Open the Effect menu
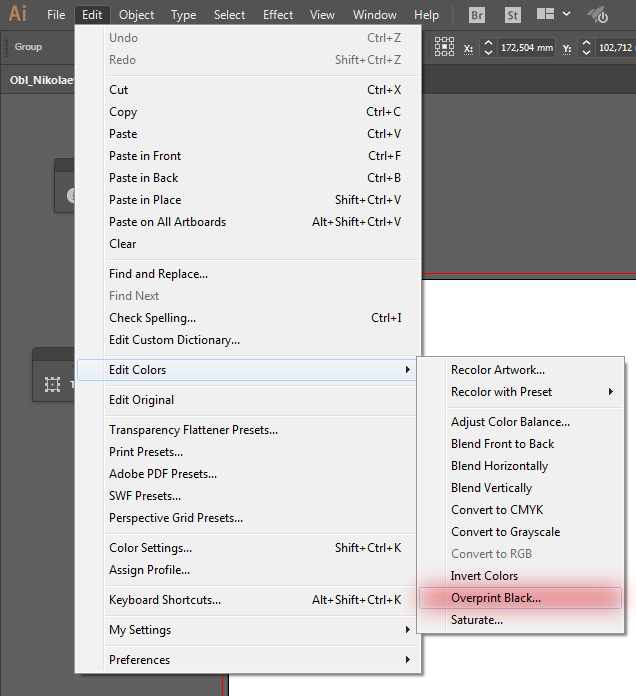636x696 pixels. (278, 15)
